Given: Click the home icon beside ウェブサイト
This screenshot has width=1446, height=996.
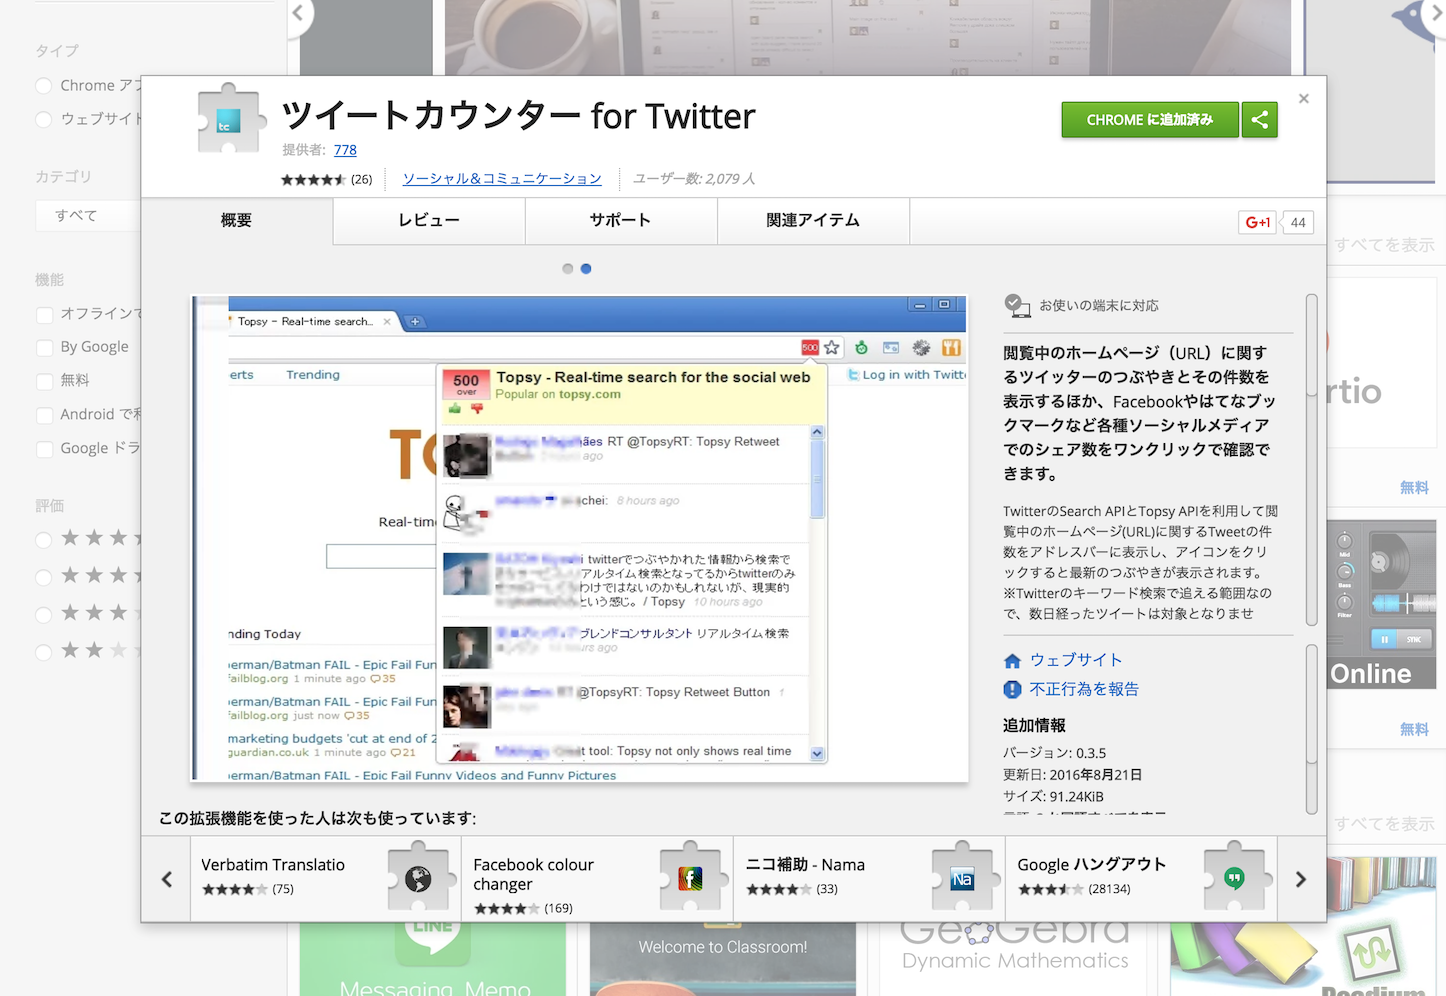Looking at the screenshot, I should (1012, 661).
